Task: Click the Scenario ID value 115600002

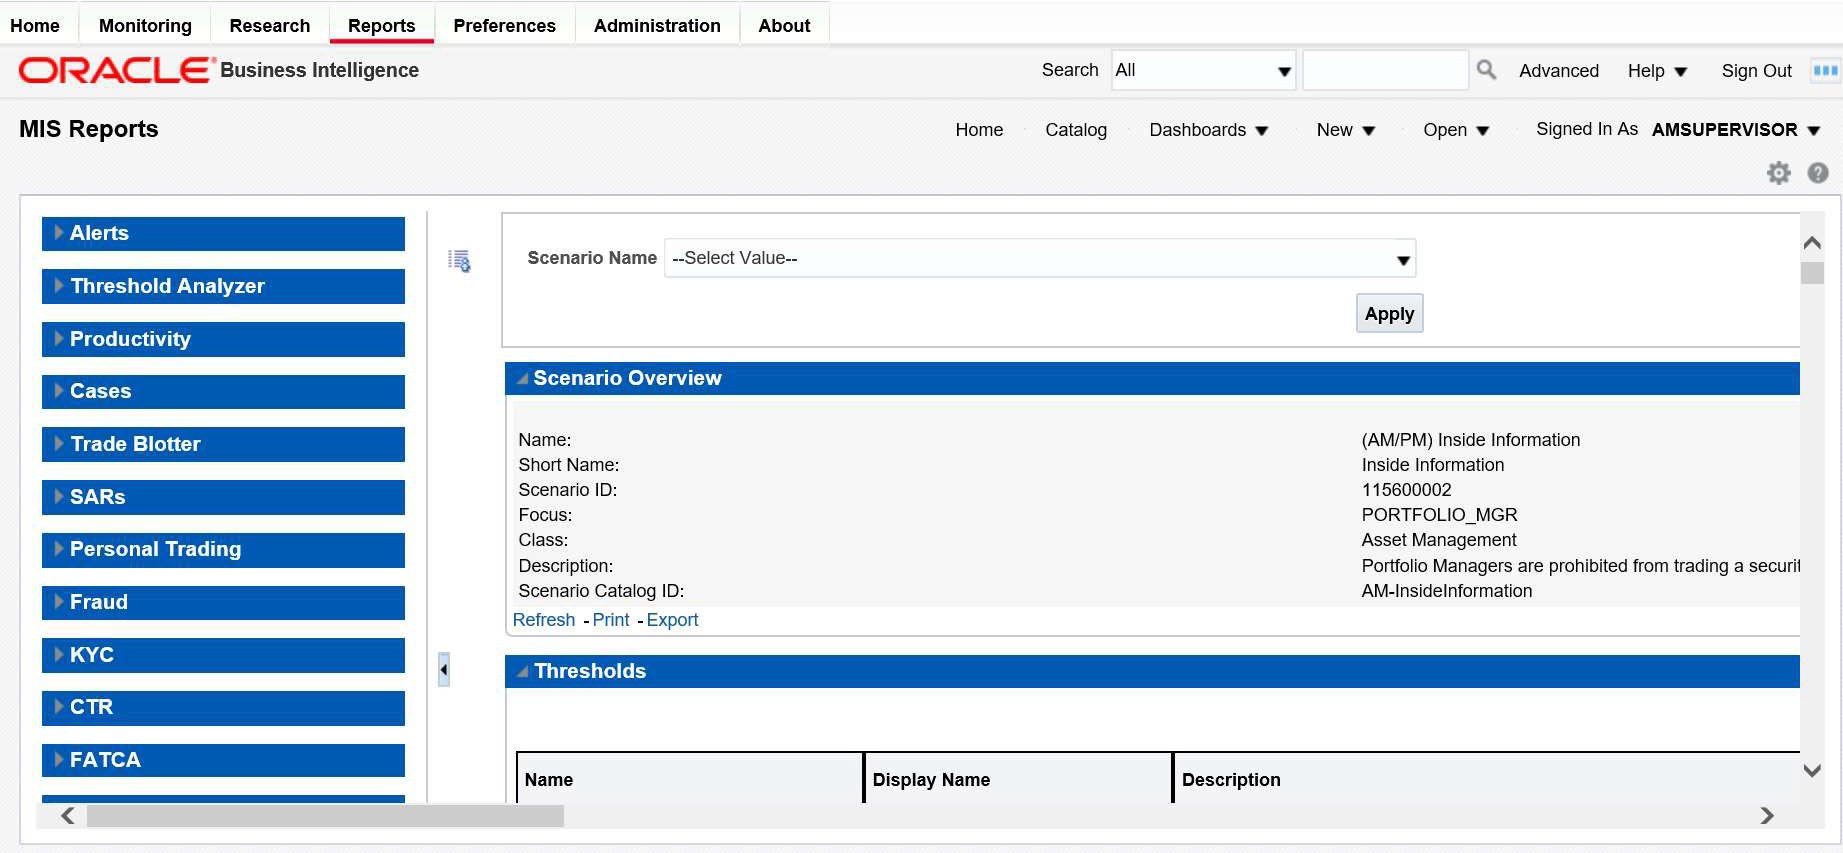Action: (1406, 490)
